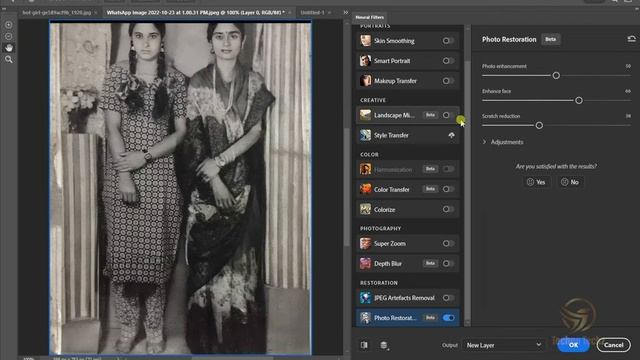Click OK to apply filters

click(x=573, y=345)
